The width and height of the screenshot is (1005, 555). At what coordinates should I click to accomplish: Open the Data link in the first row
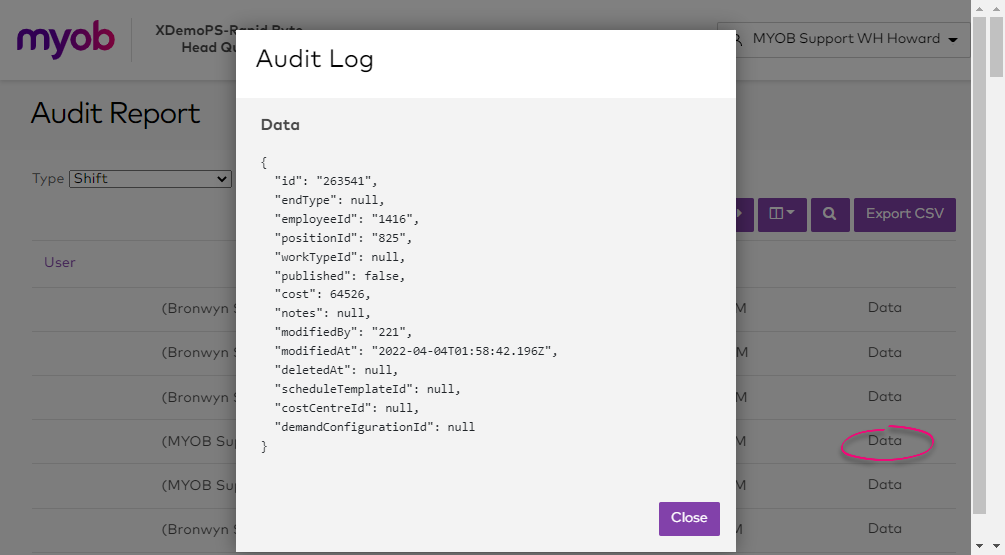(x=884, y=308)
